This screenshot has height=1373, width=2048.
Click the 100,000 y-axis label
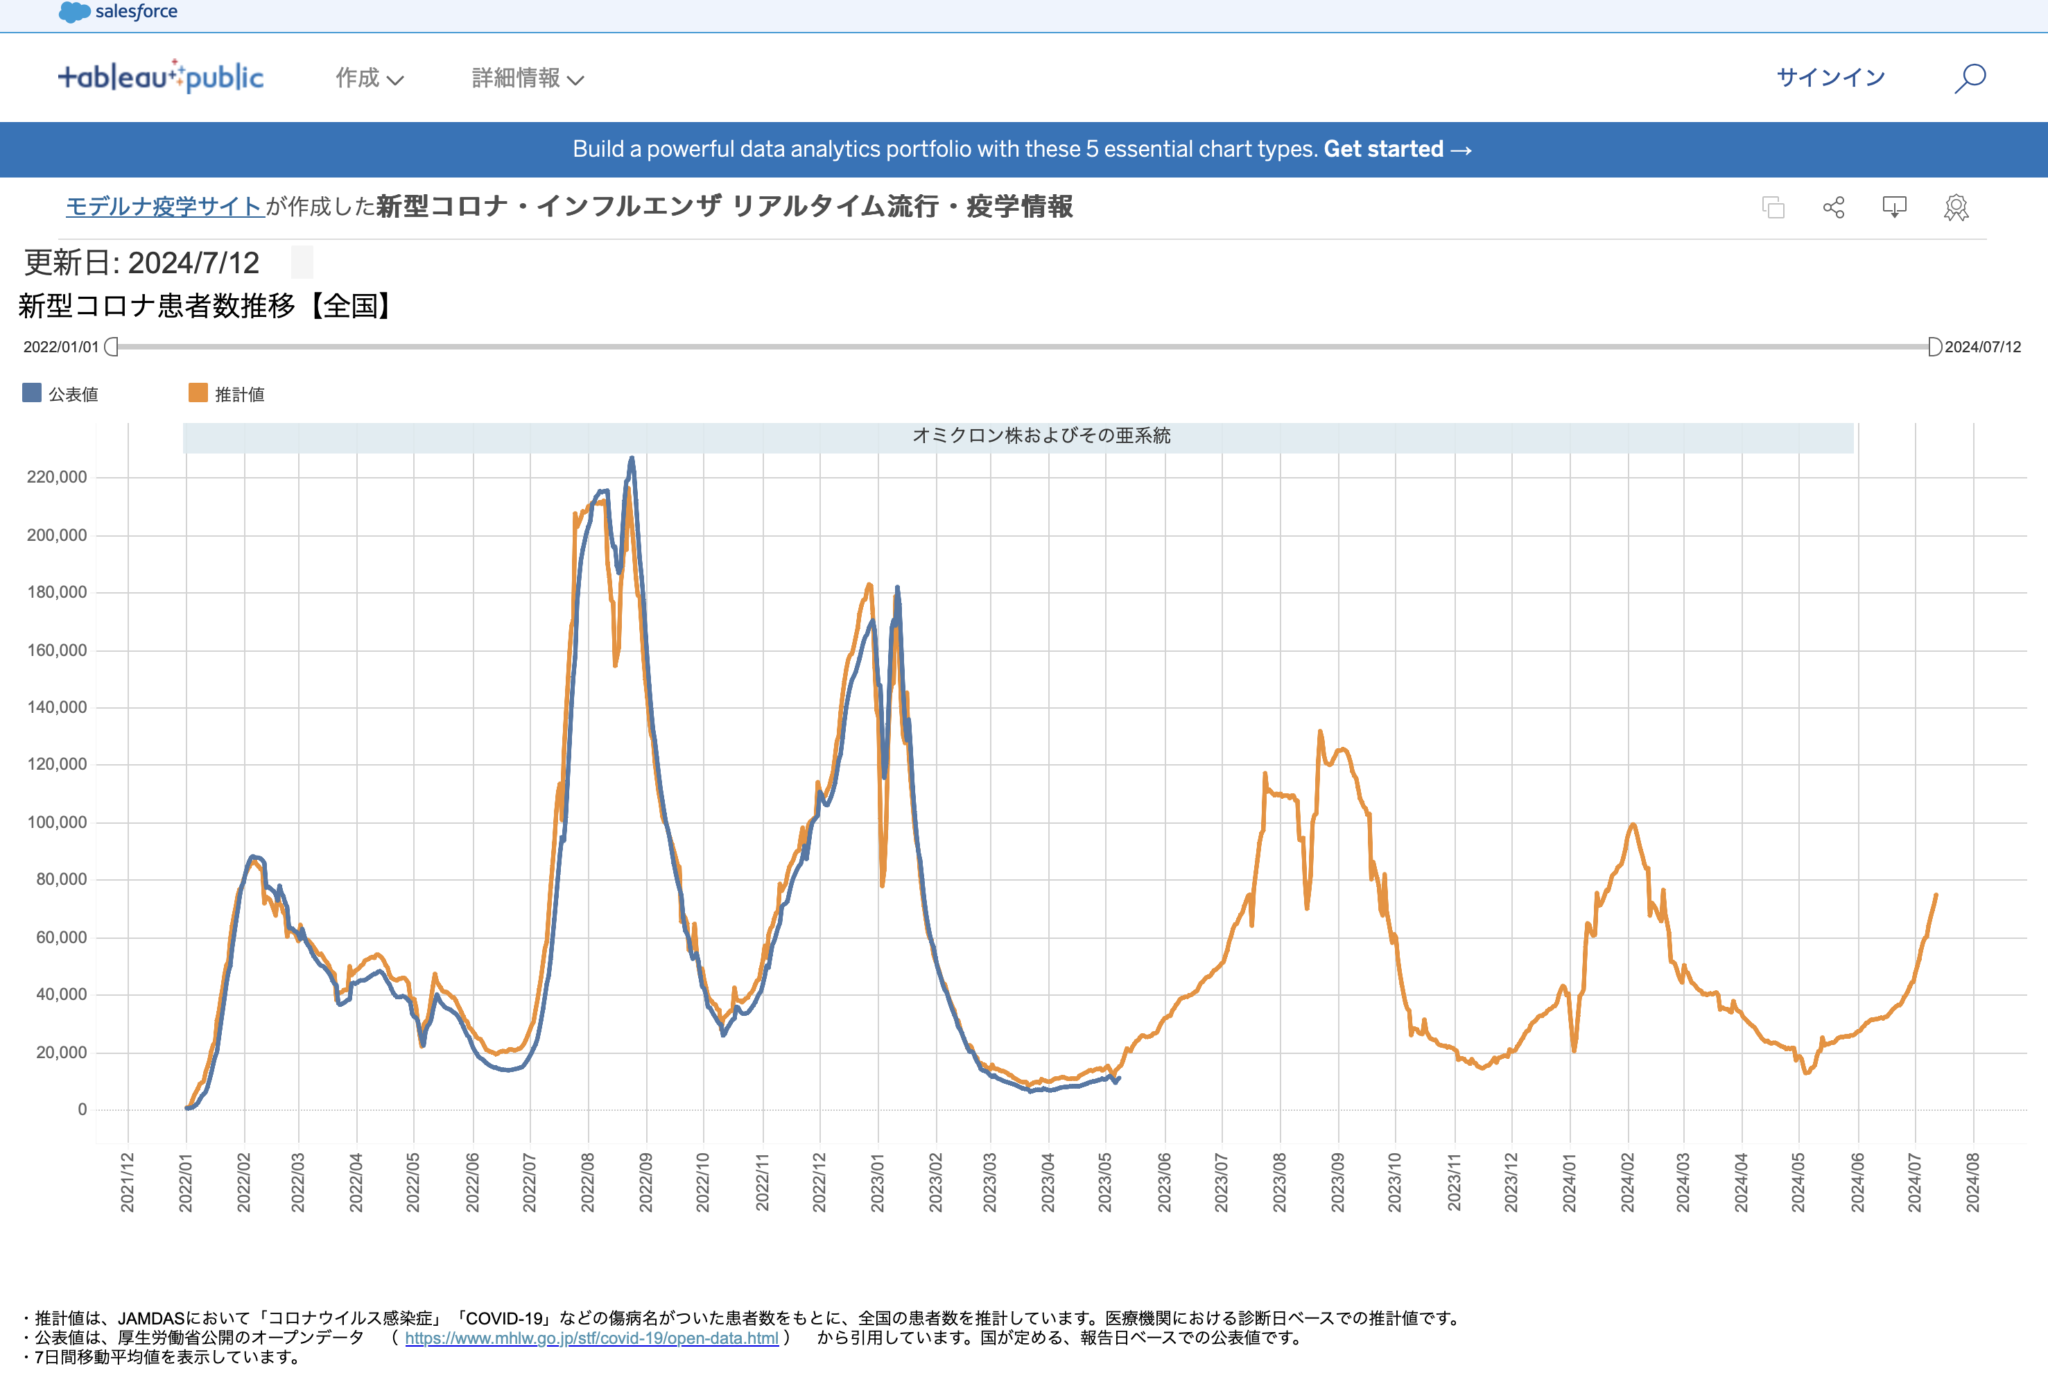57,822
